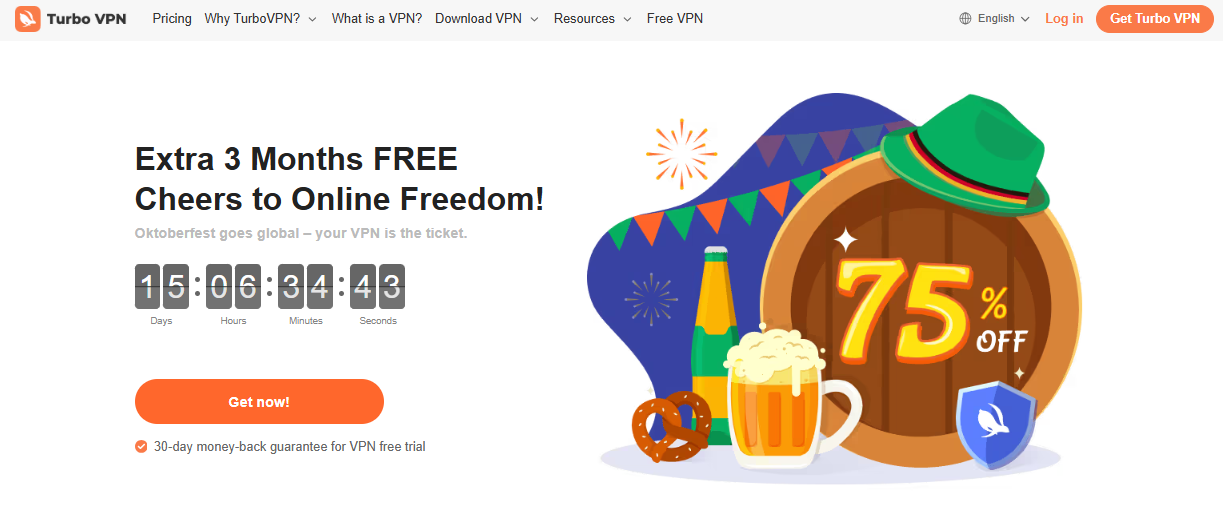Viewport: 1223px width, 515px height.
Task: Expand the Why TurboVPN? dropdown
Action: (x=260, y=19)
